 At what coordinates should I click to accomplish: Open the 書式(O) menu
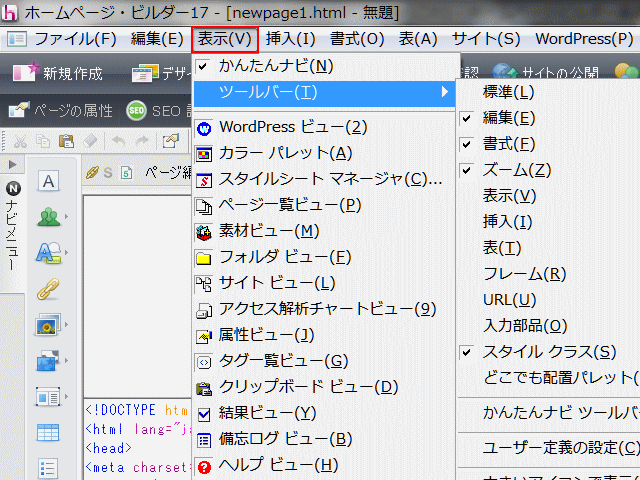[357, 39]
